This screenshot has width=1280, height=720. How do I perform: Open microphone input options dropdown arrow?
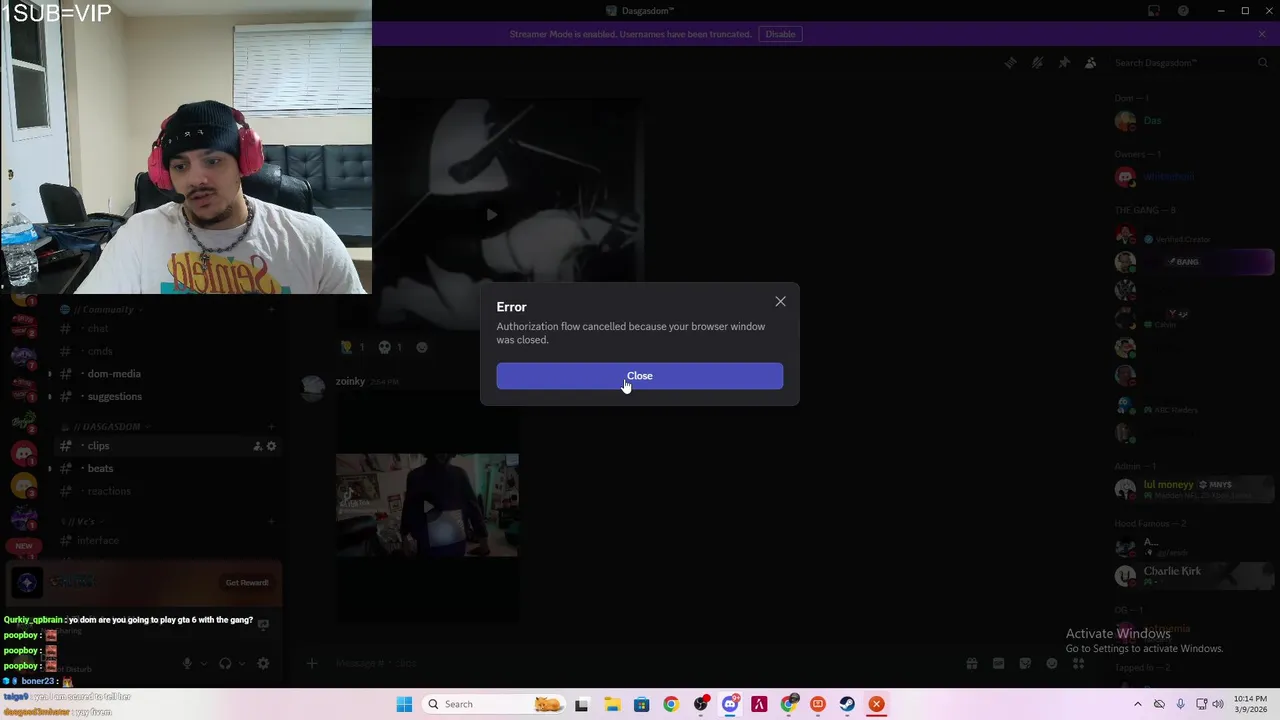(x=203, y=663)
